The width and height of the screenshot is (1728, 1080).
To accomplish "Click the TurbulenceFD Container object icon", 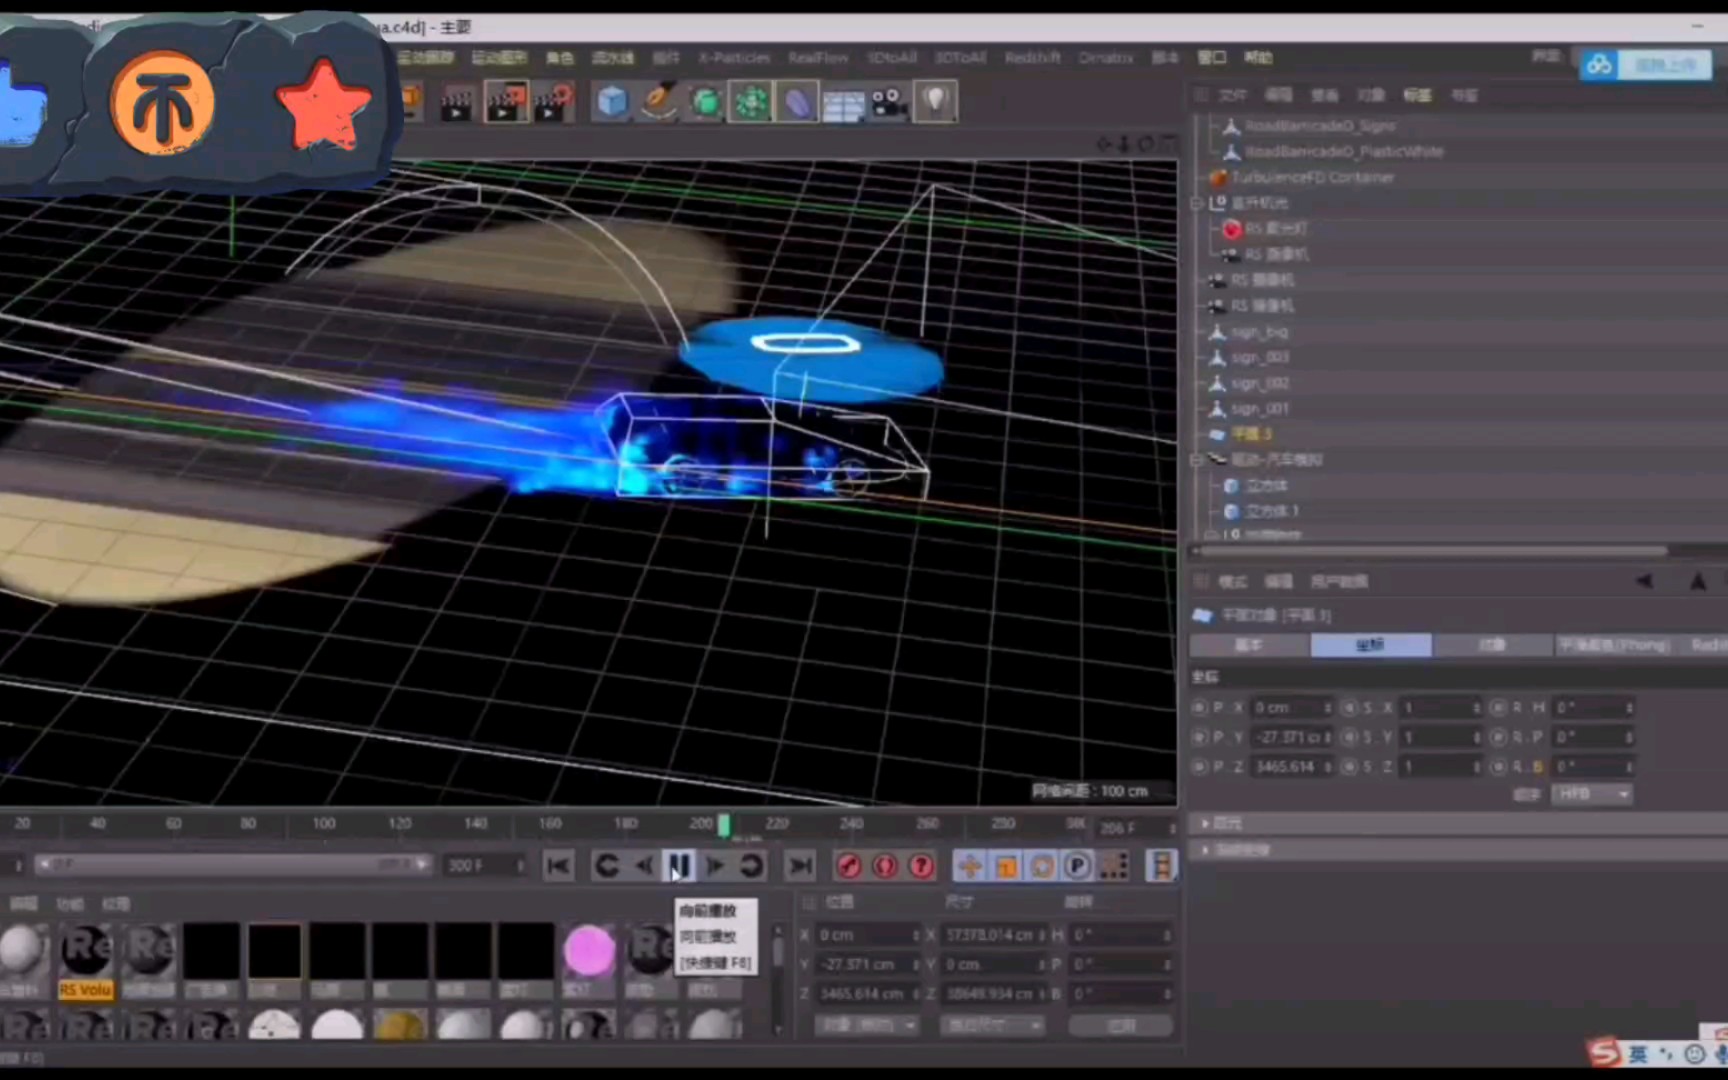I will 1218,177.
